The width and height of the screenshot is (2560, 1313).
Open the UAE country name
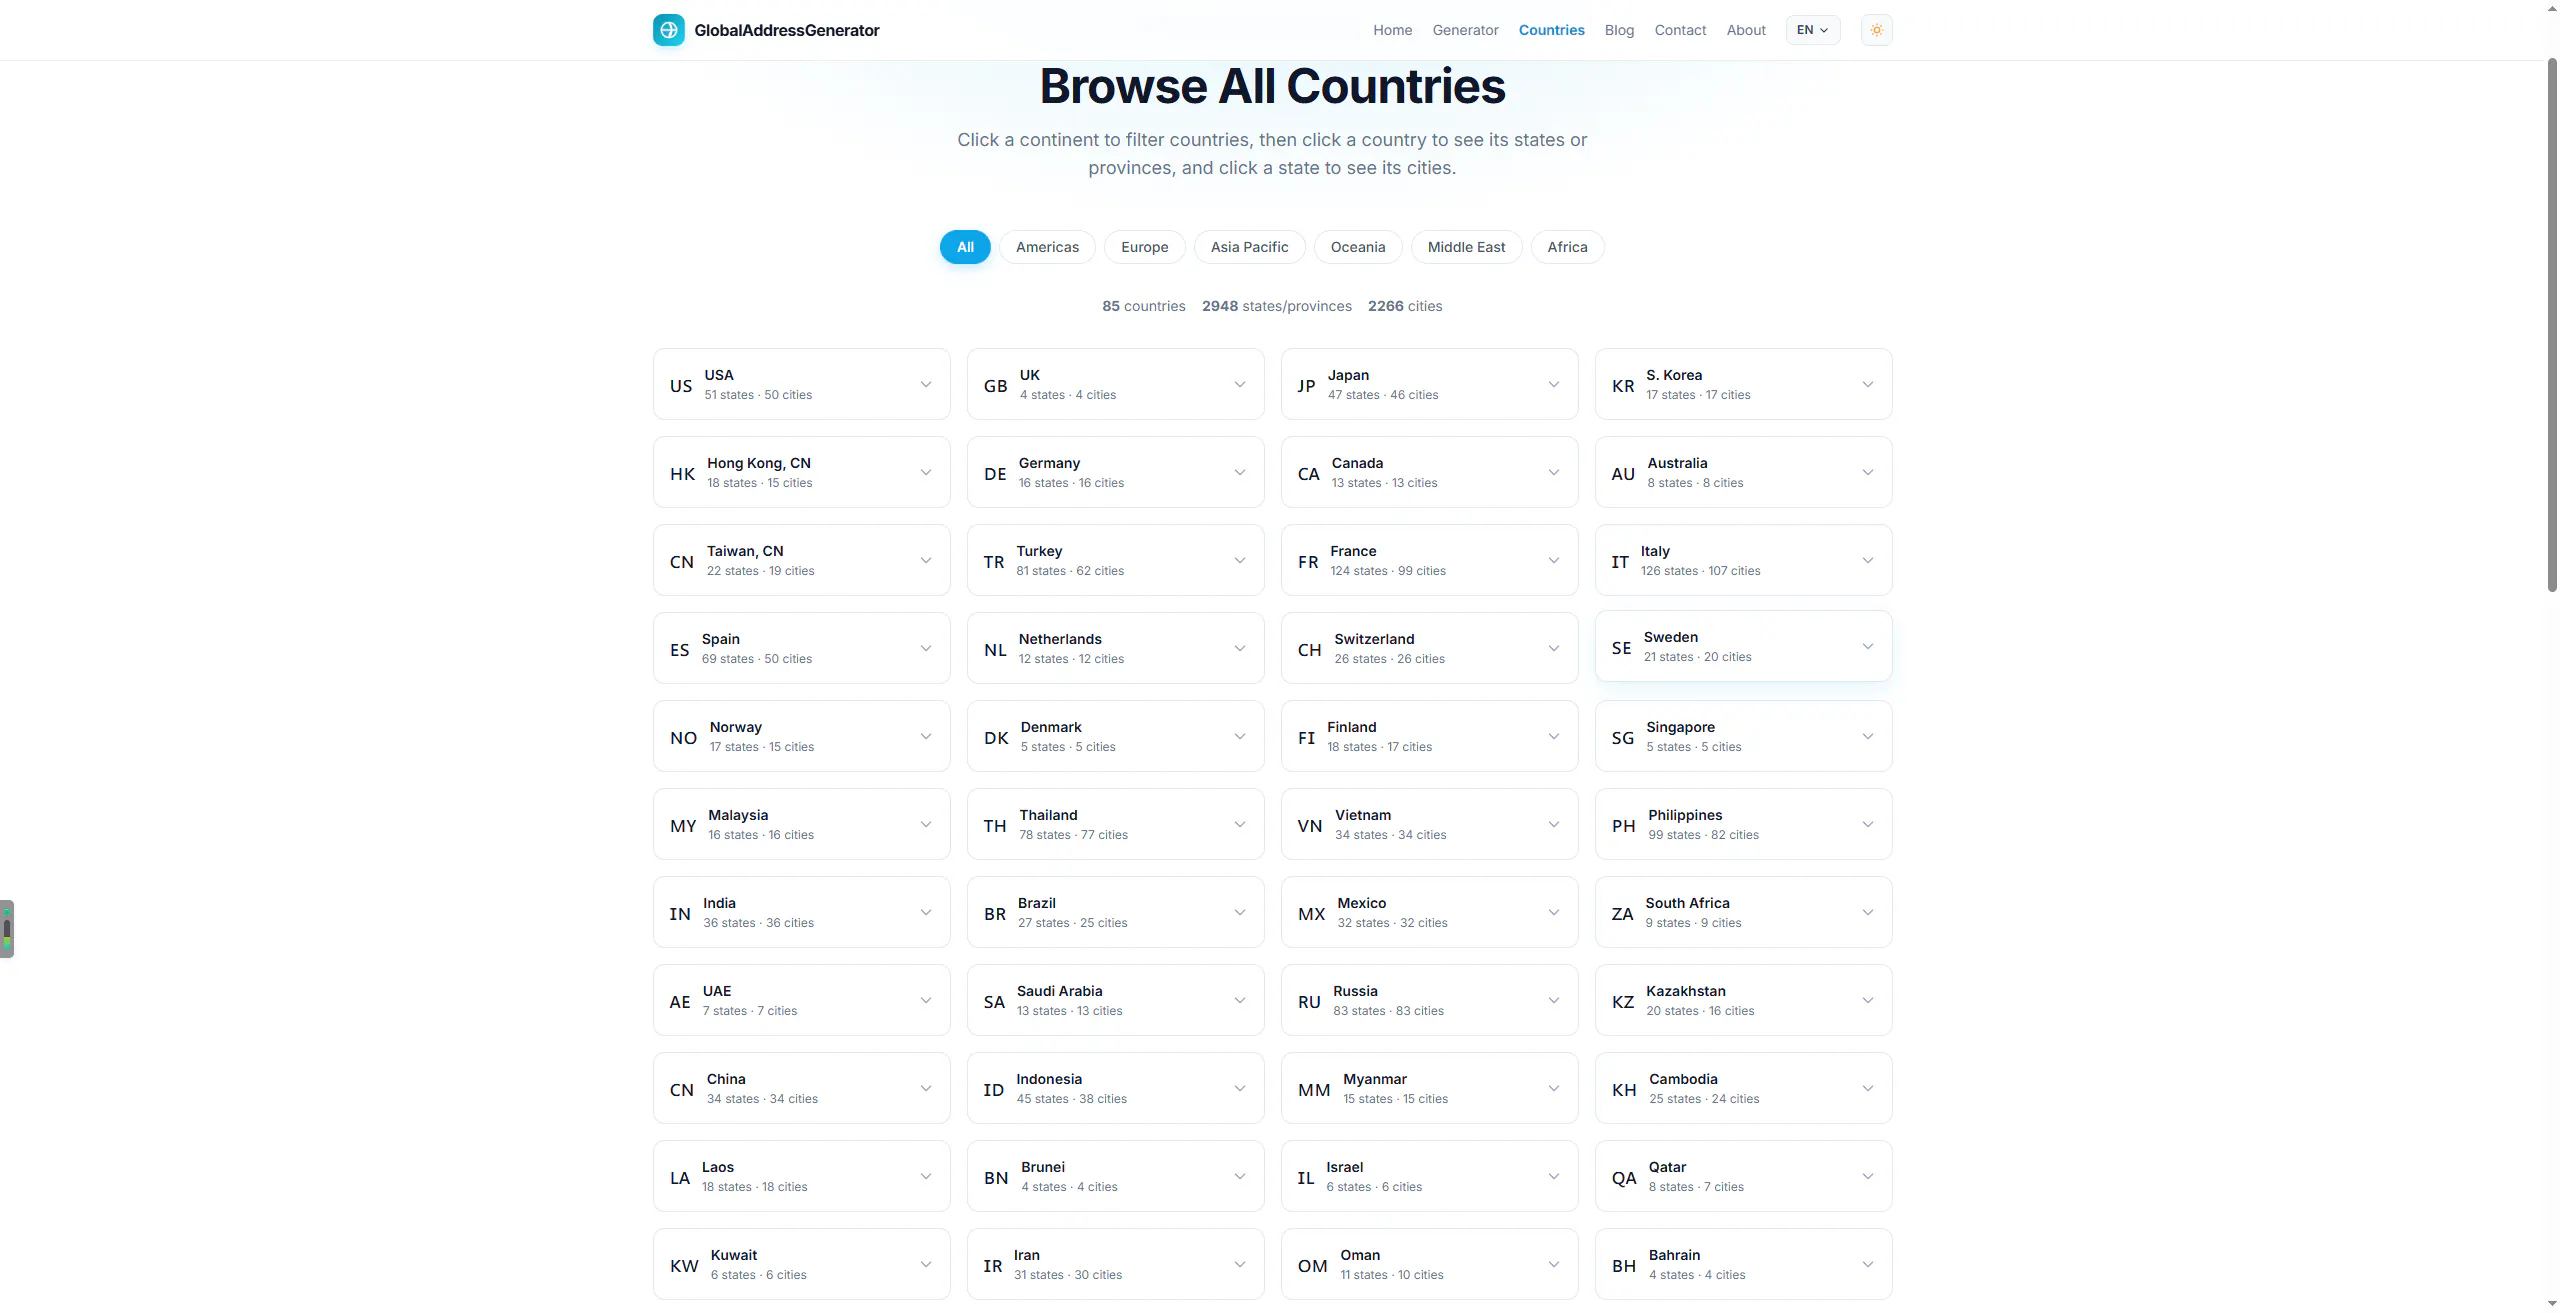717,991
